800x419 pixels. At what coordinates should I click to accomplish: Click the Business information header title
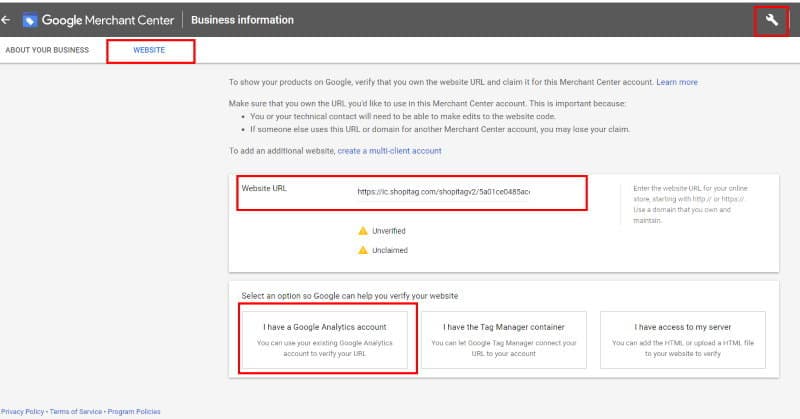(x=242, y=20)
